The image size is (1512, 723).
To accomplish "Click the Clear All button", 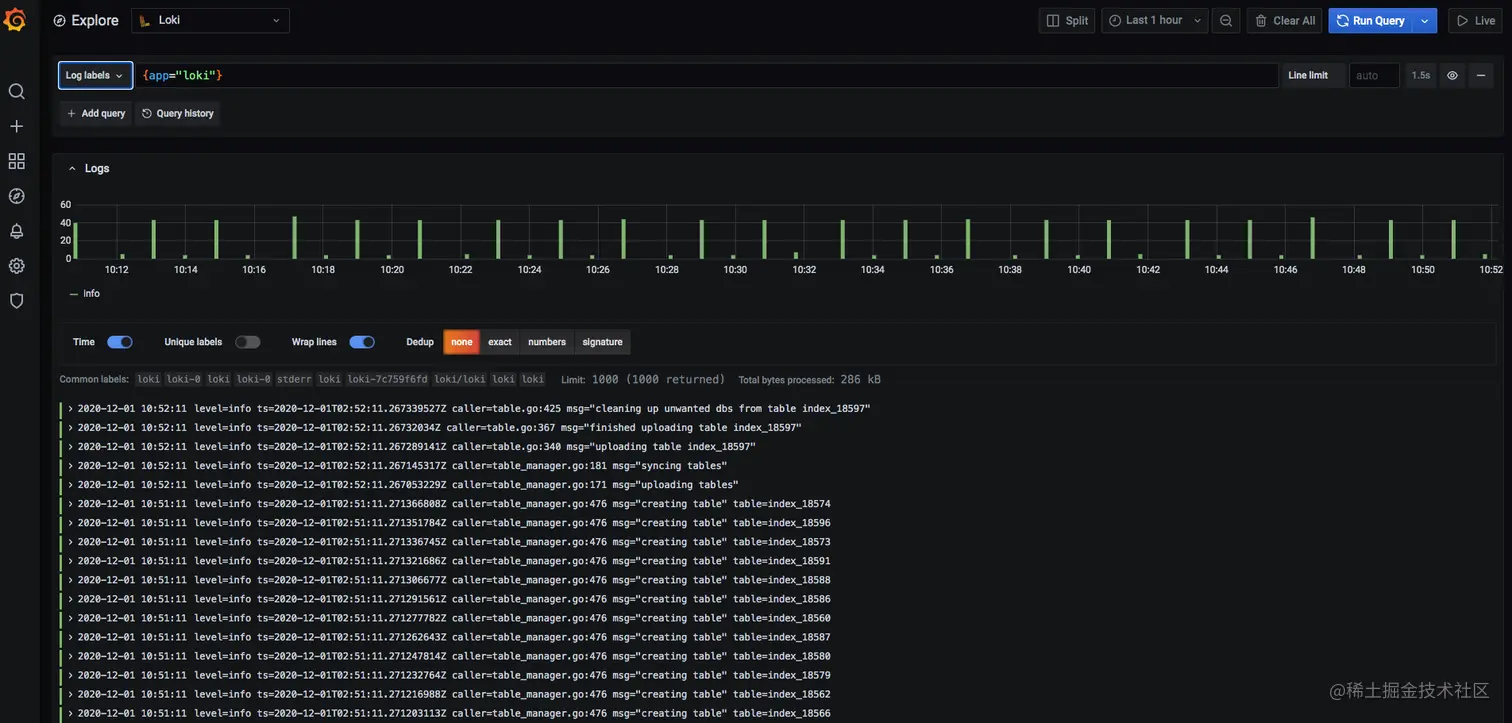I will point(1285,20).
